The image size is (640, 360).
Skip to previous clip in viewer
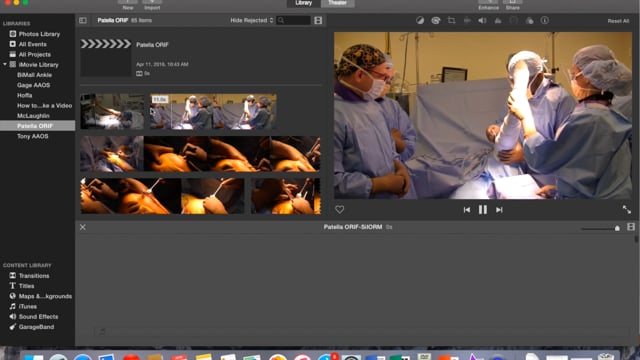tap(467, 210)
